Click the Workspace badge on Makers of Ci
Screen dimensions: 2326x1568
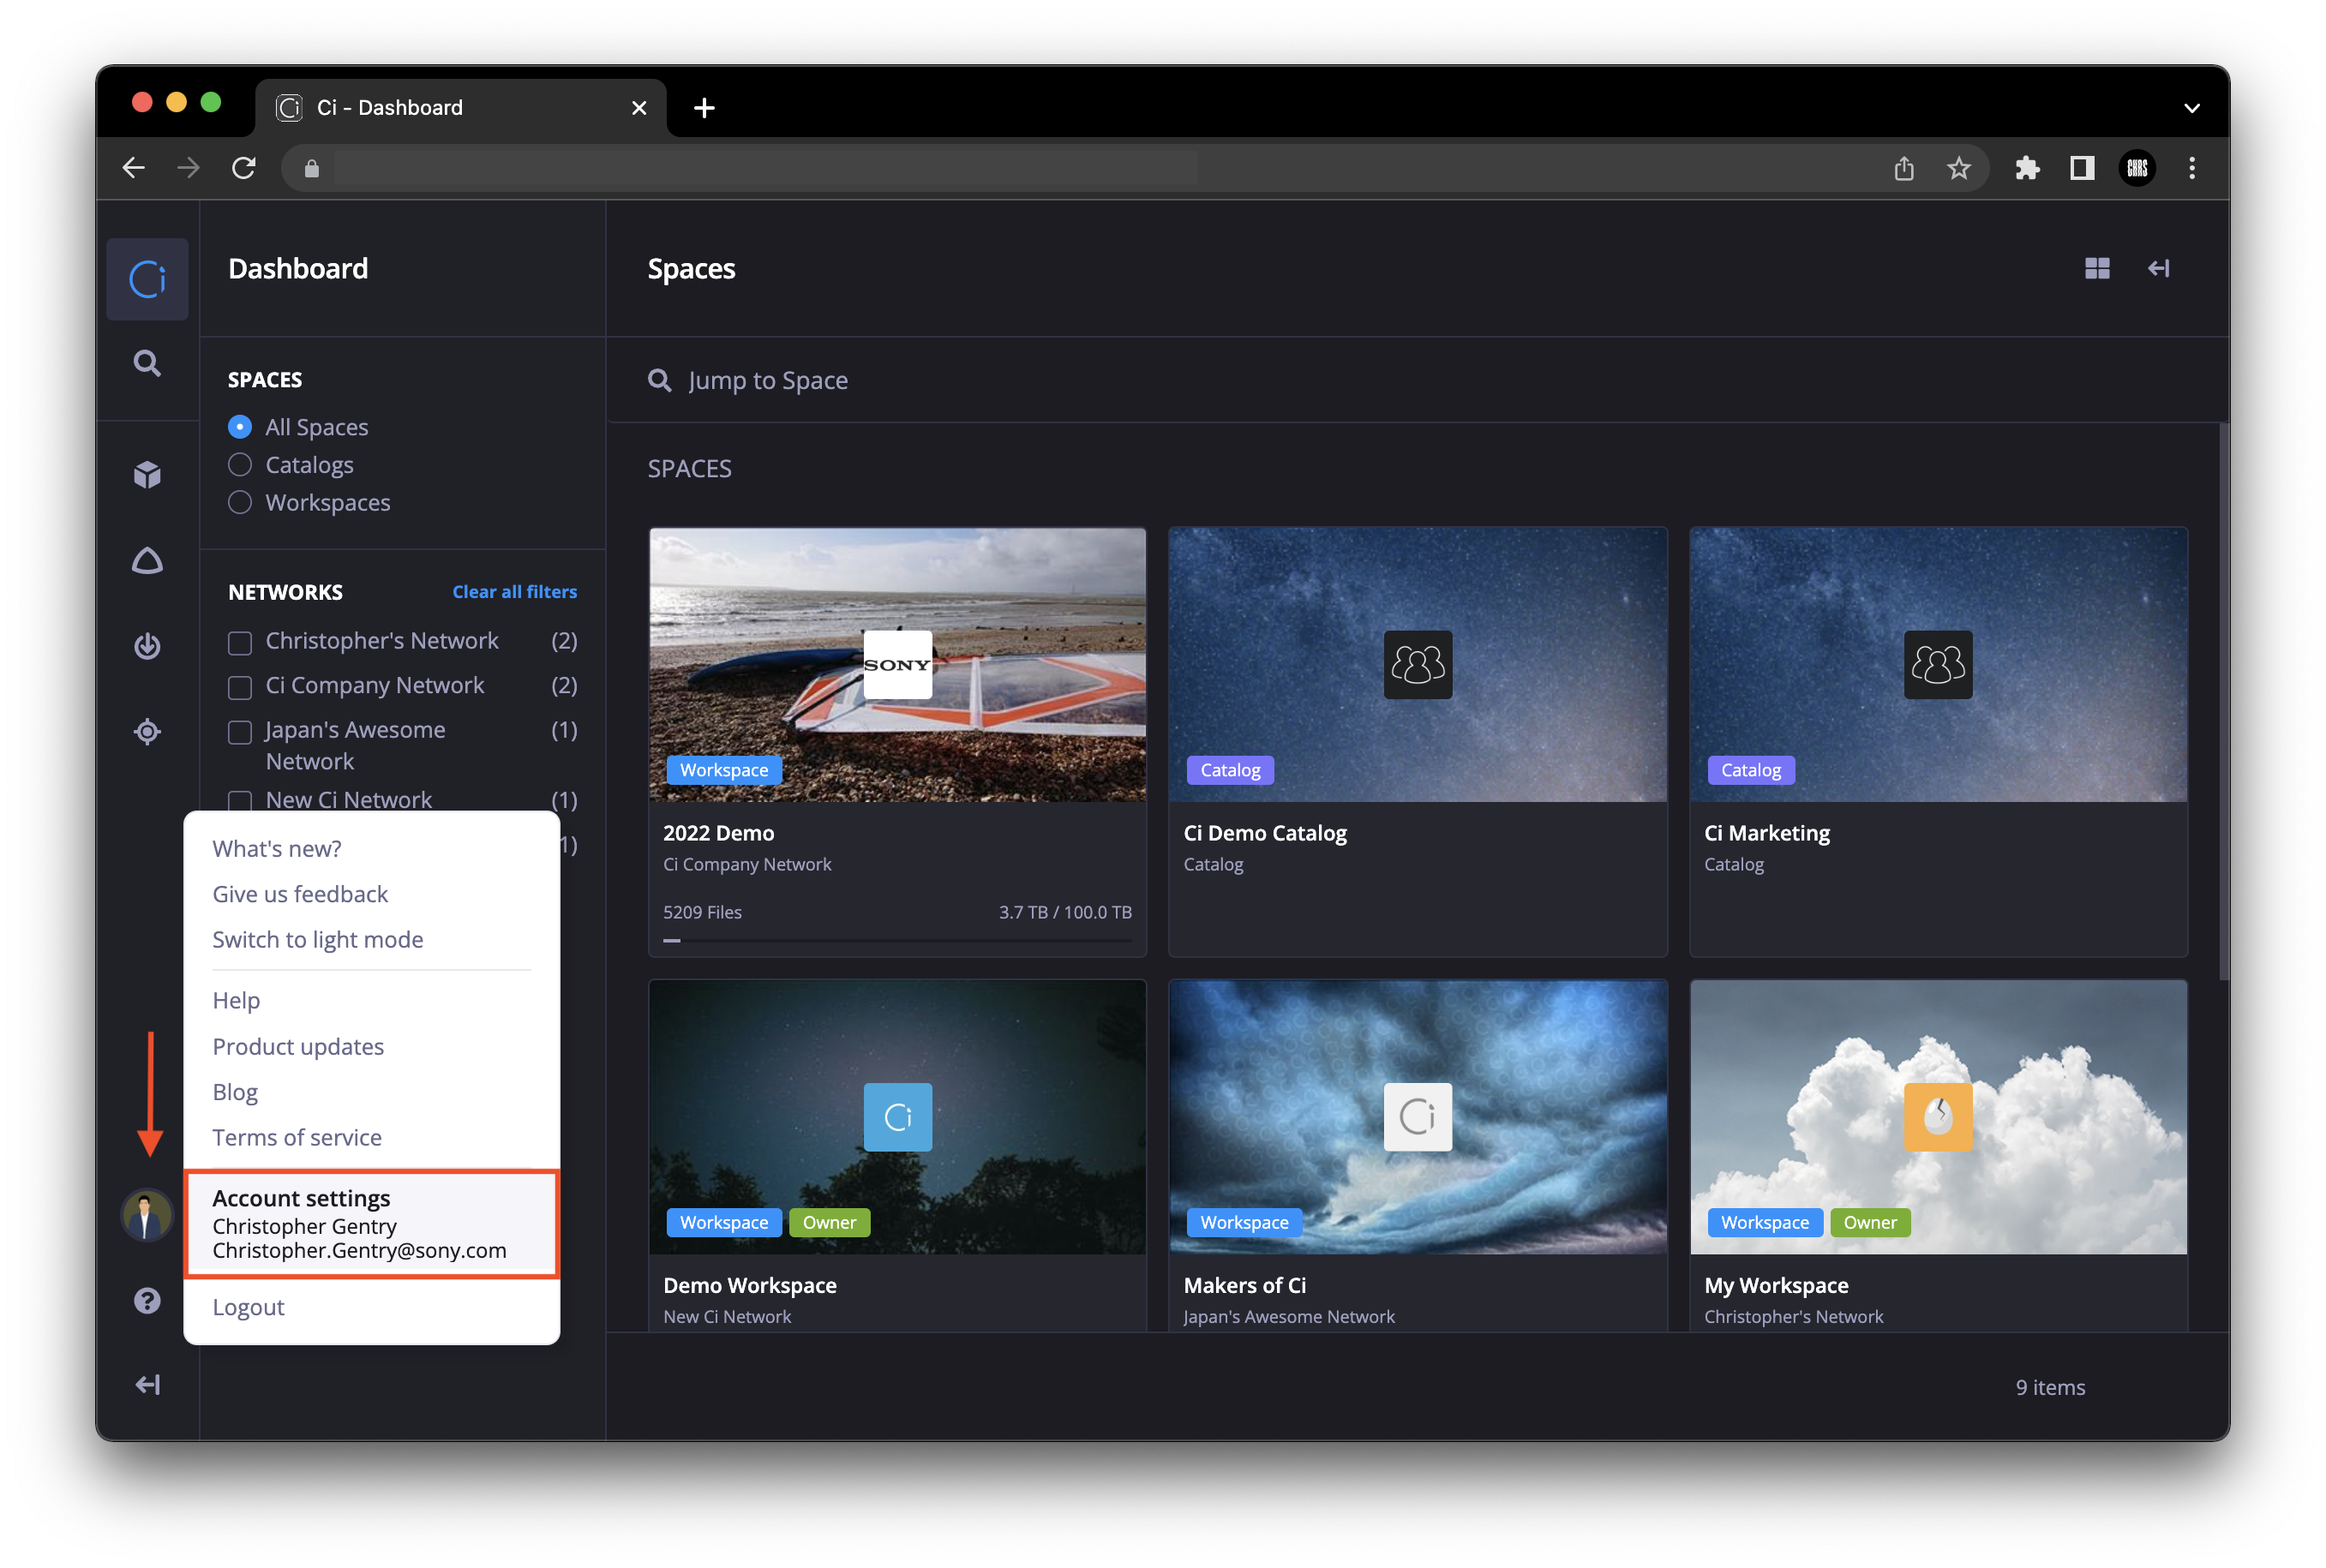[1244, 1222]
